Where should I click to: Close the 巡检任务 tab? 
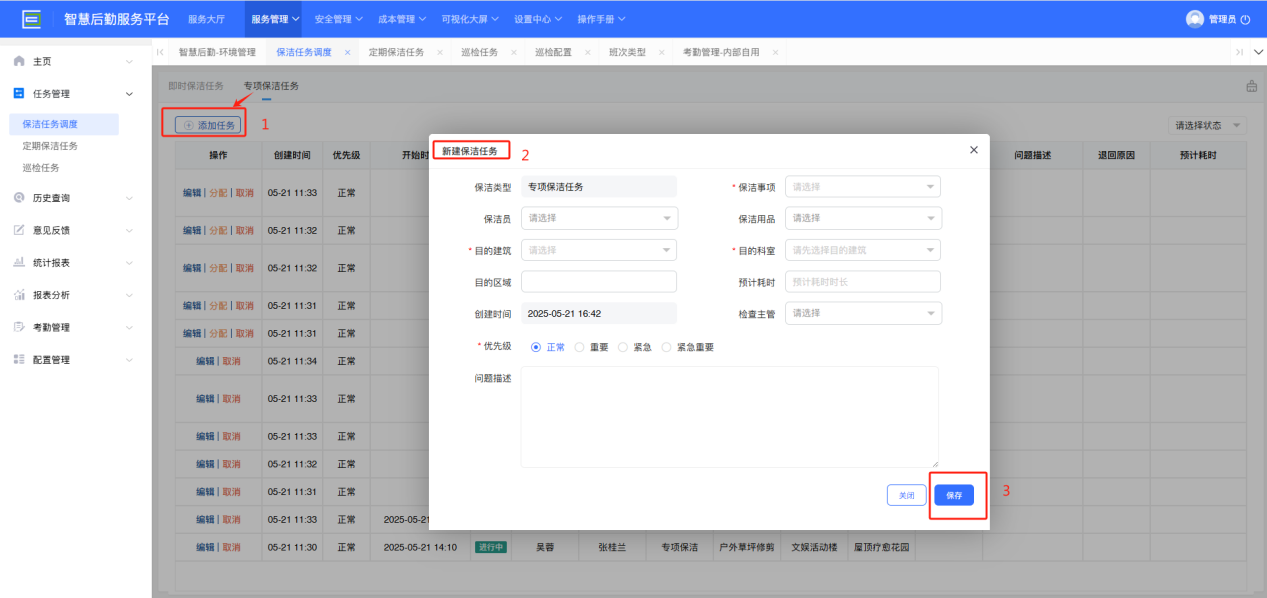tap(514, 52)
